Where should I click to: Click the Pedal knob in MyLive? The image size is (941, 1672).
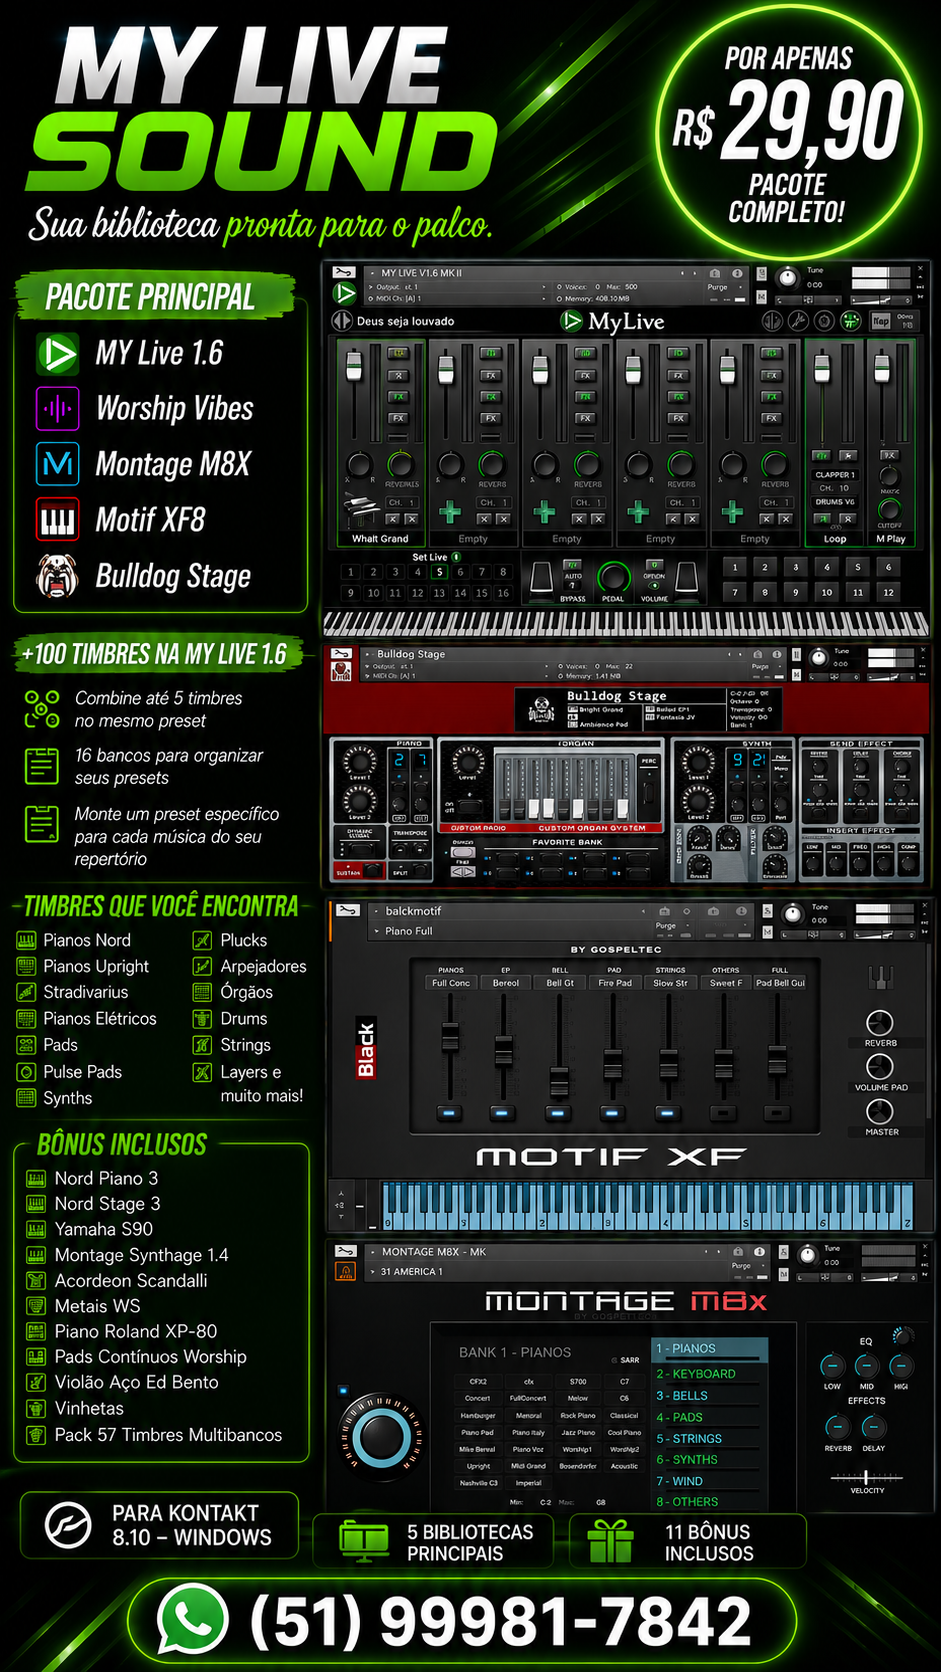click(x=613, y=577)
